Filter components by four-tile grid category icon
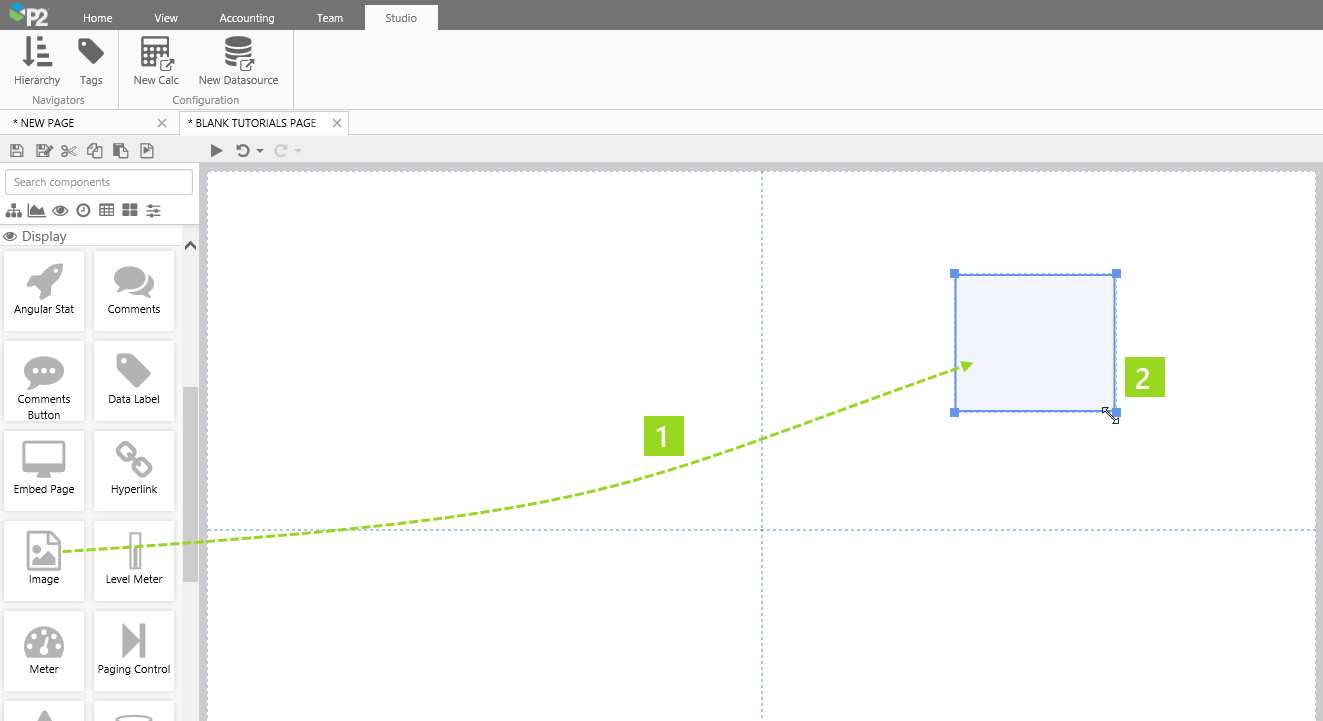Screen dimensions: 1323x721 click(x=130, y=210)
